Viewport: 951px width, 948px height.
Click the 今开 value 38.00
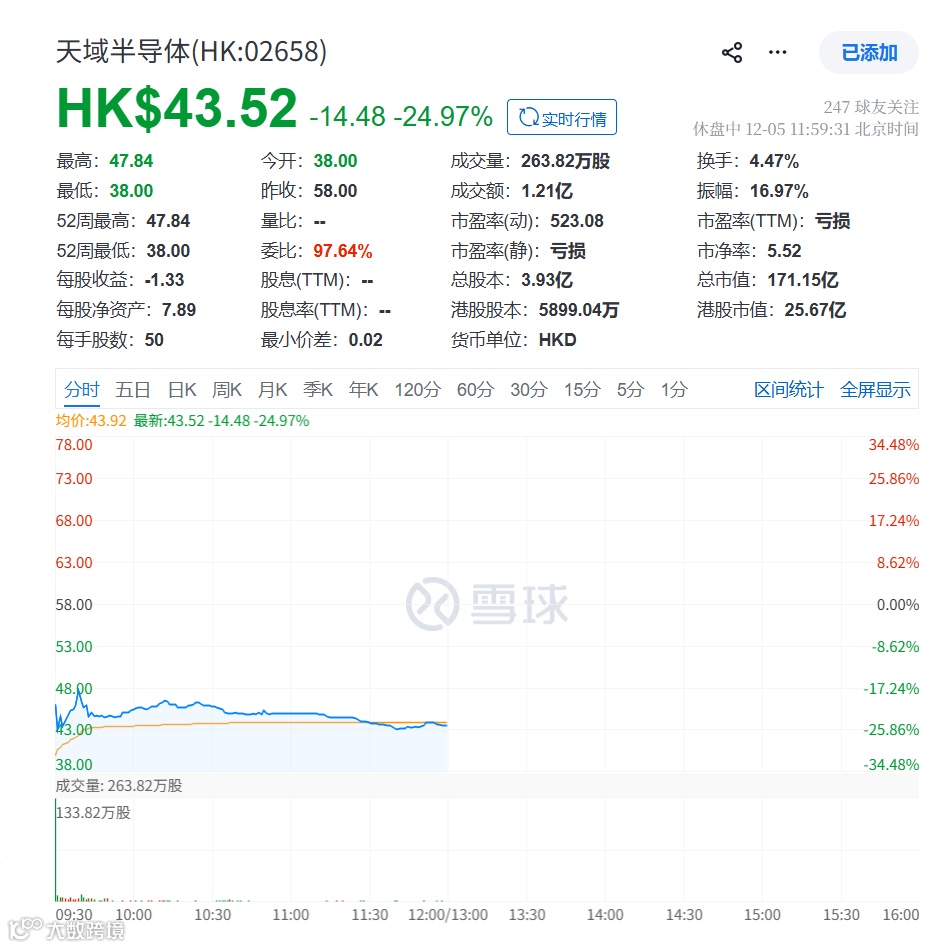pyautogui.click(x=335, y=161)
